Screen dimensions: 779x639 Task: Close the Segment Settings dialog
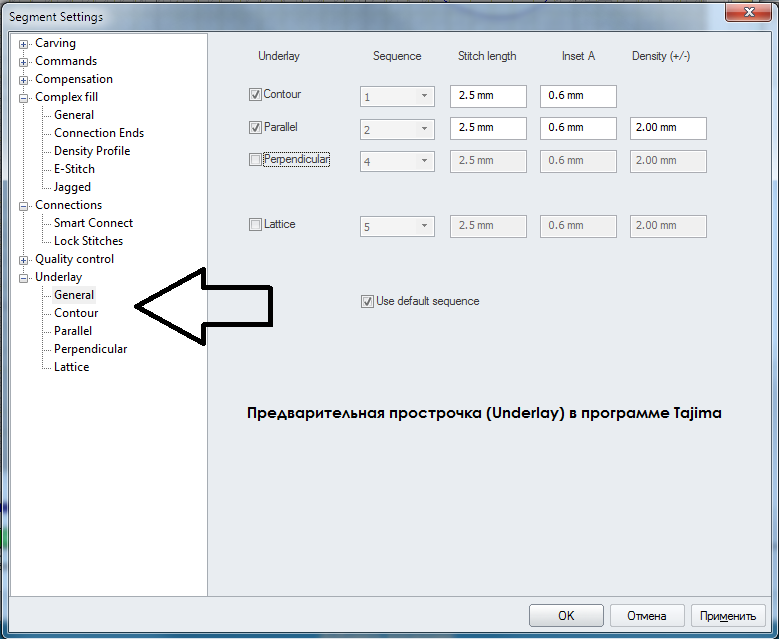pos(749,12)
